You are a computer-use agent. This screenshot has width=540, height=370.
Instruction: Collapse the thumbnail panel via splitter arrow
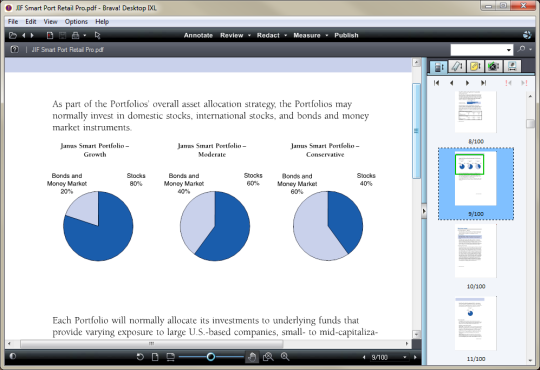click(424, 211)
